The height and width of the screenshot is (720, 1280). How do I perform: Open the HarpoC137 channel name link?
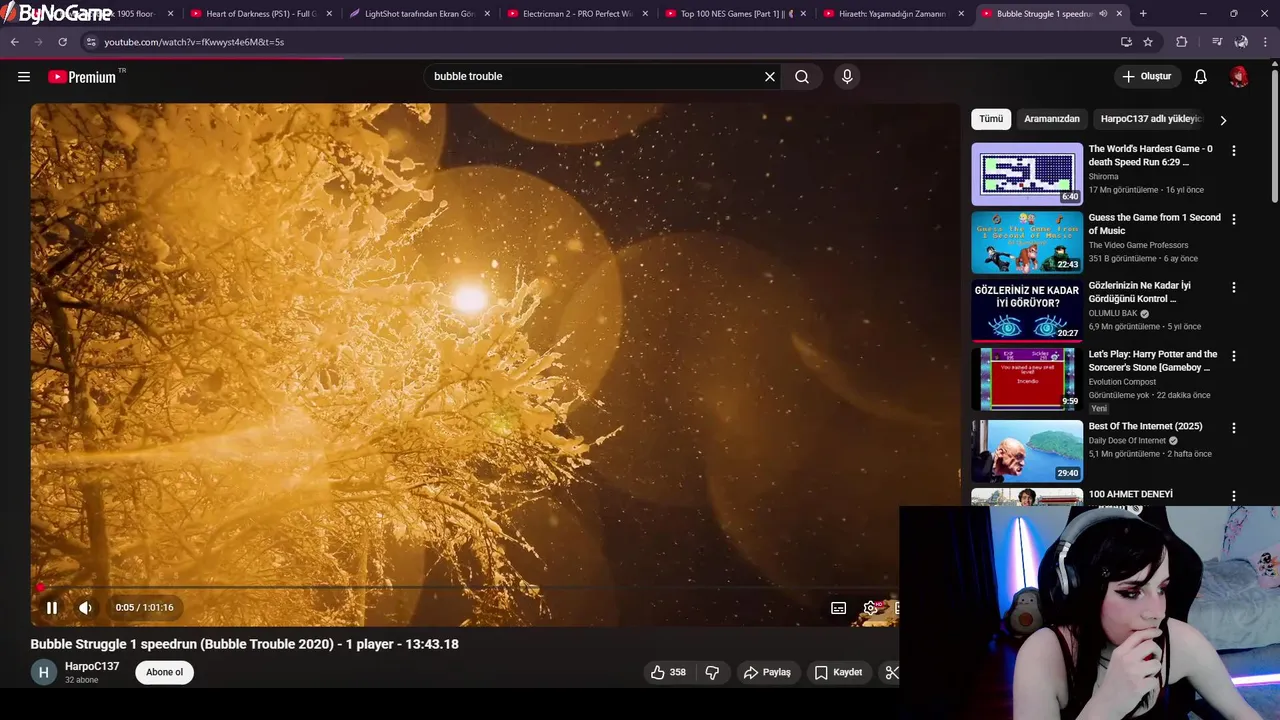(92, 666)
